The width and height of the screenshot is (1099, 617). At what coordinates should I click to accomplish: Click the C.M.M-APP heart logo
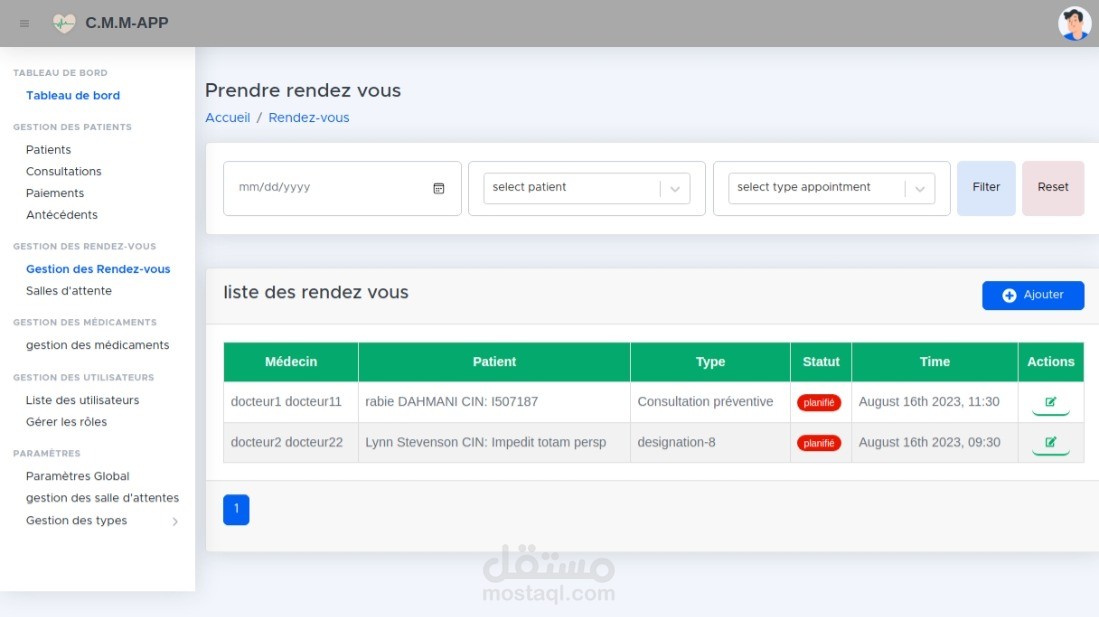click(64, 23)
